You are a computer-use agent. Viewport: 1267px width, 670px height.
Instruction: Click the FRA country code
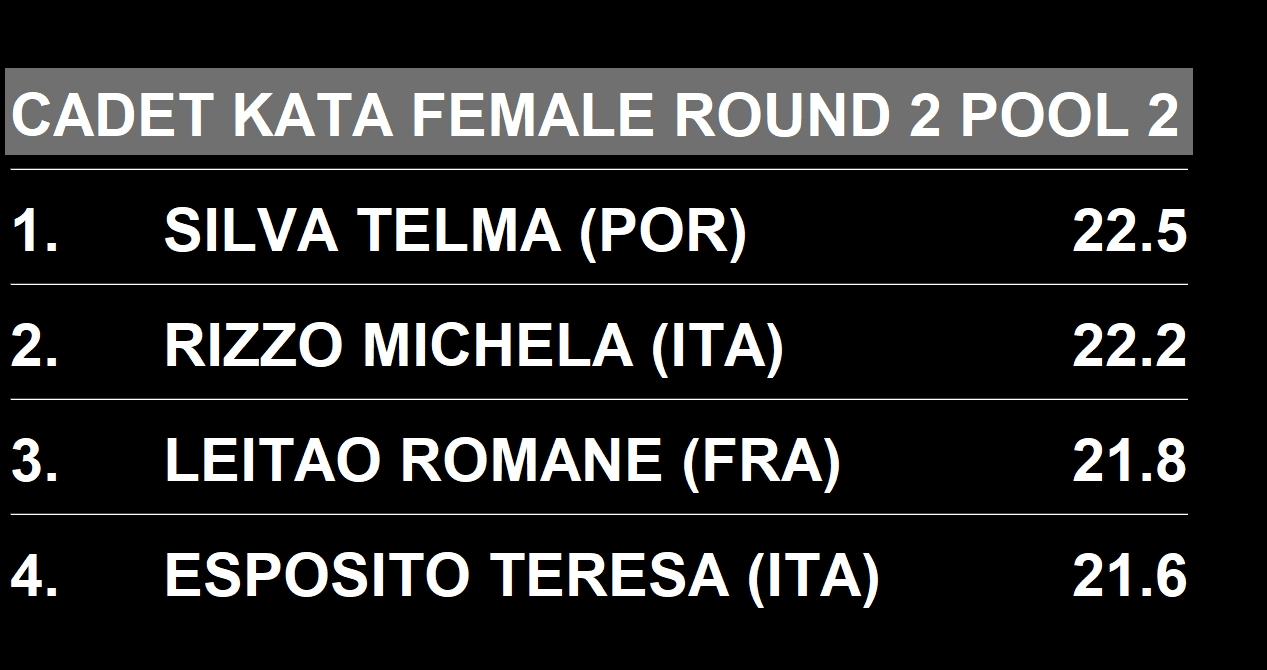760,462
